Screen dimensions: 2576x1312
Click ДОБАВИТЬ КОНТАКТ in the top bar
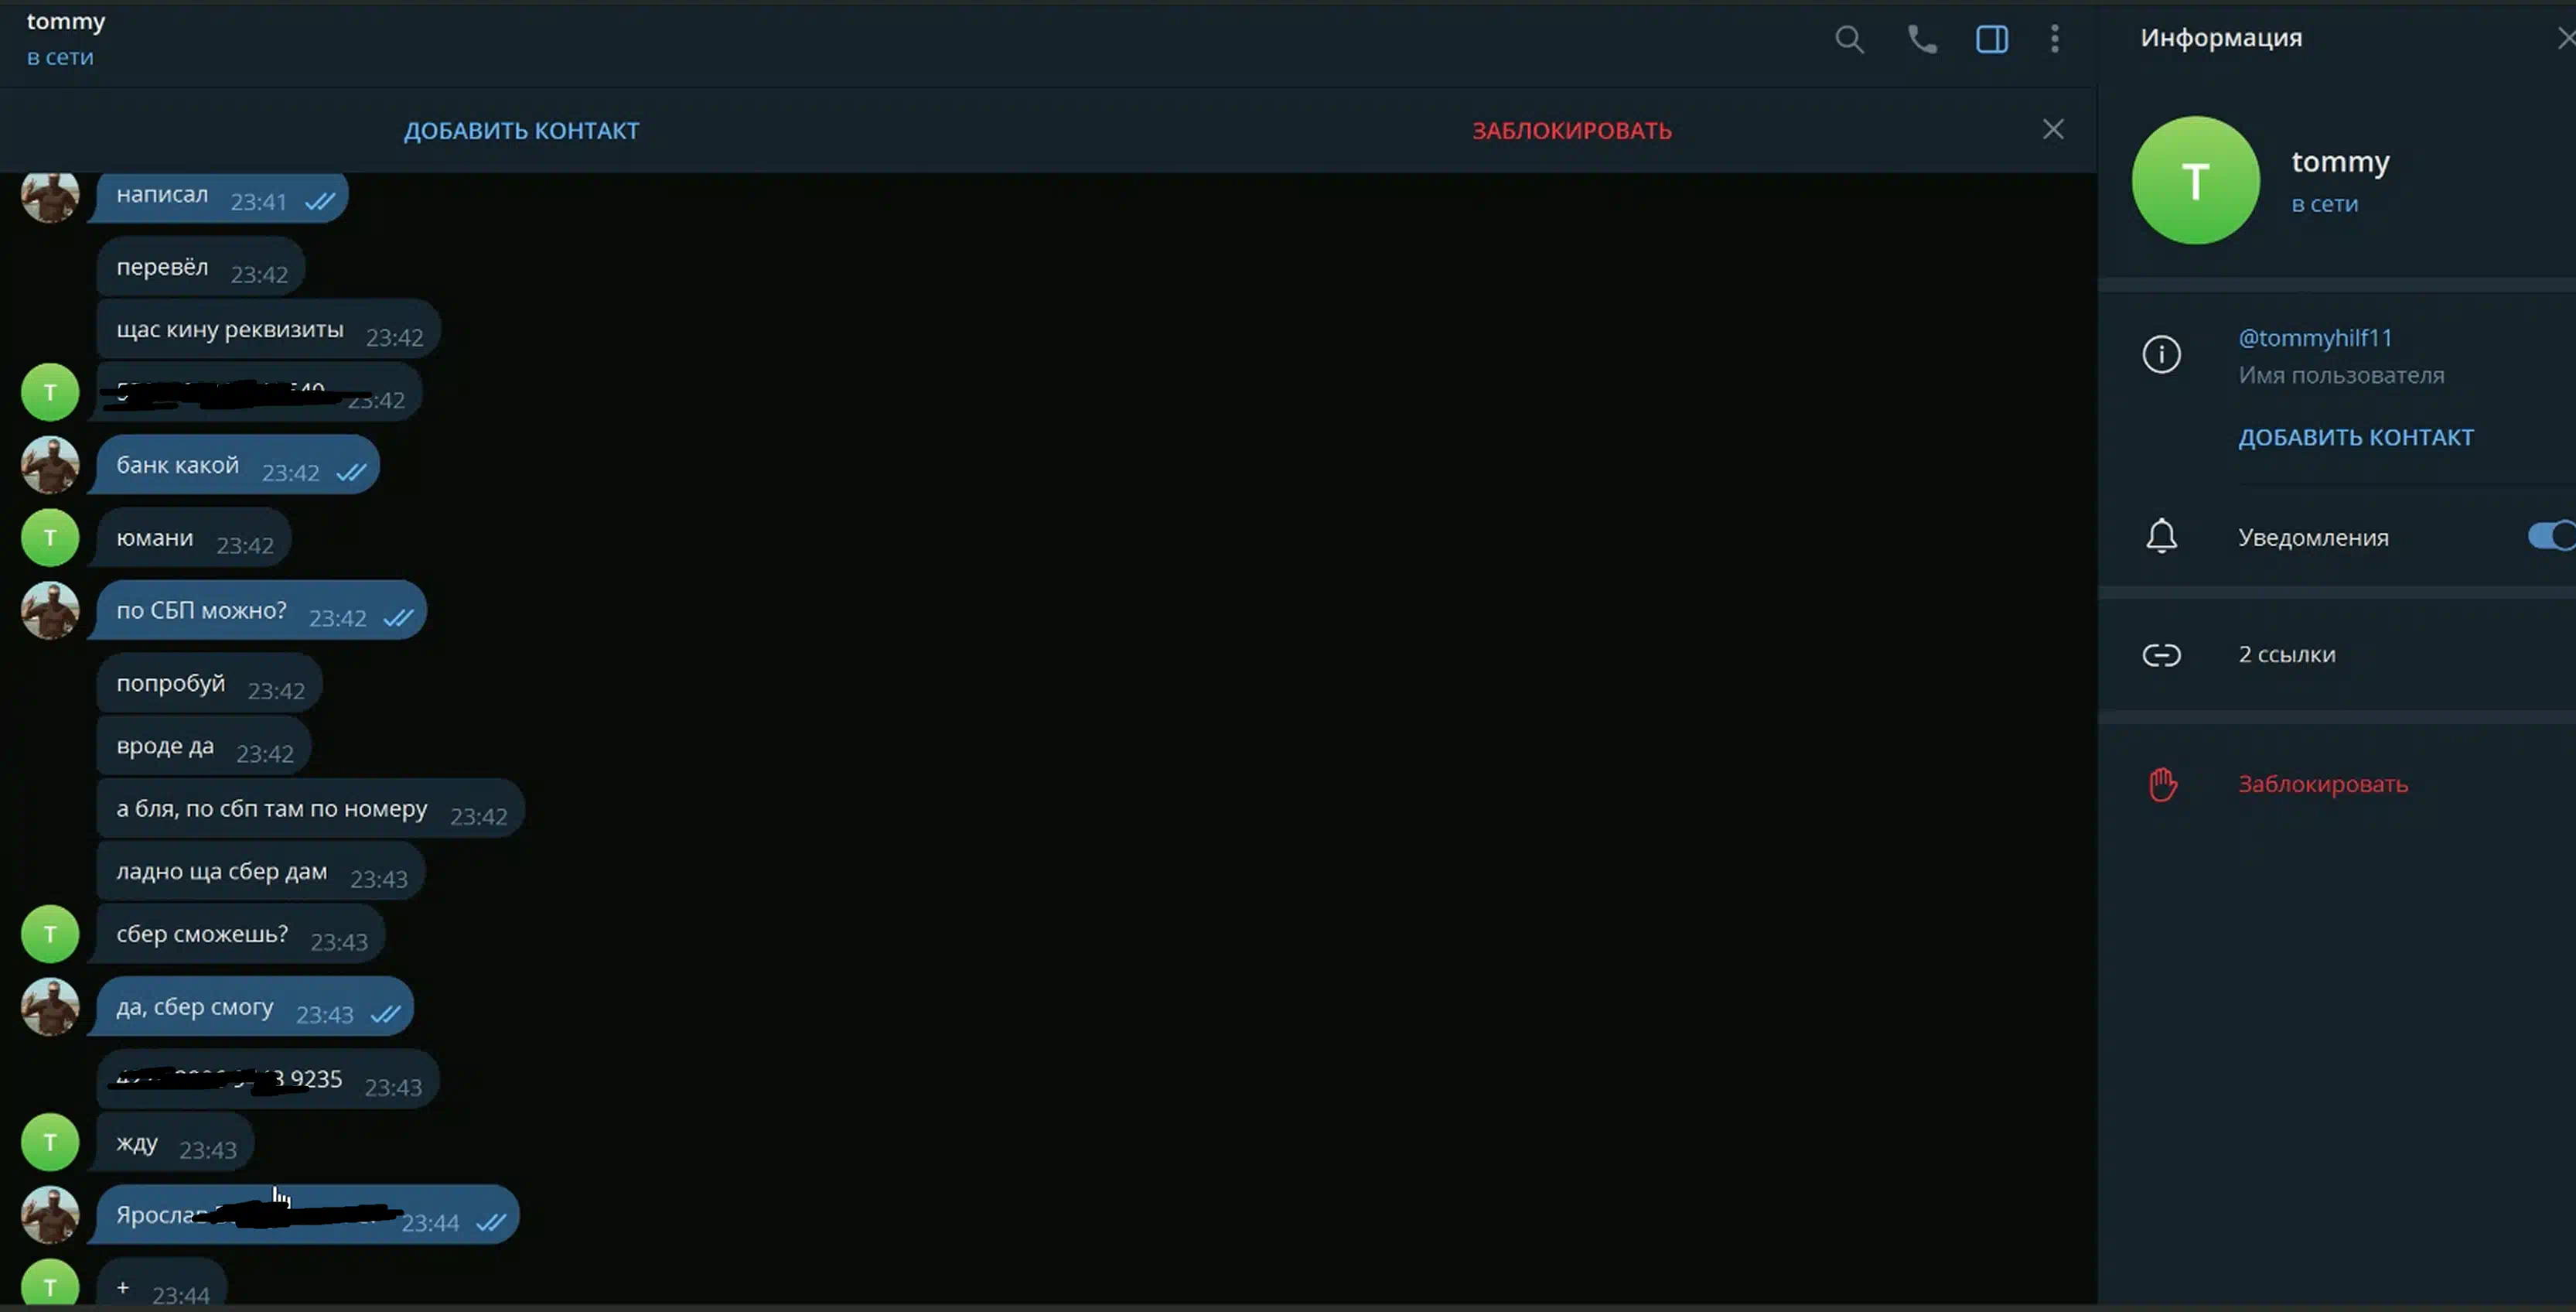coord(521,131)
